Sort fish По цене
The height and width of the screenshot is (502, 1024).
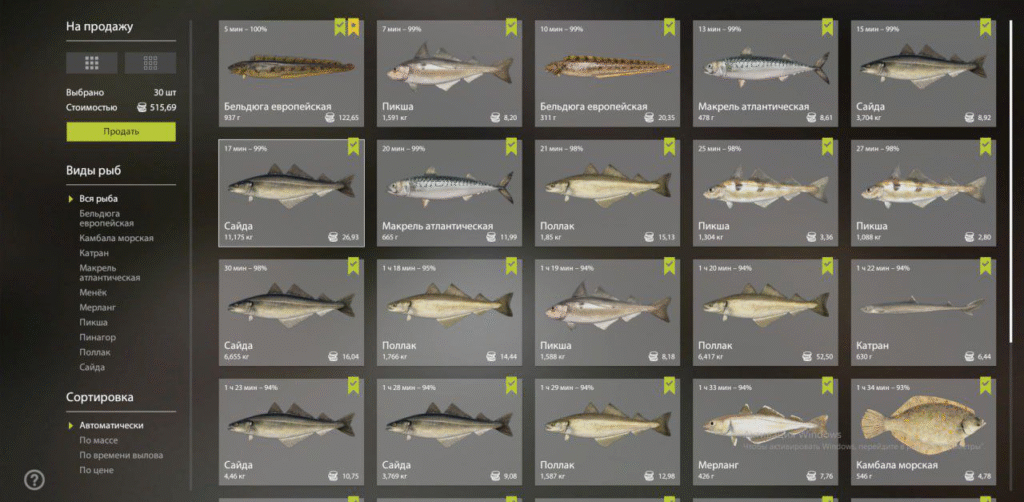click(x=97, y=471)
